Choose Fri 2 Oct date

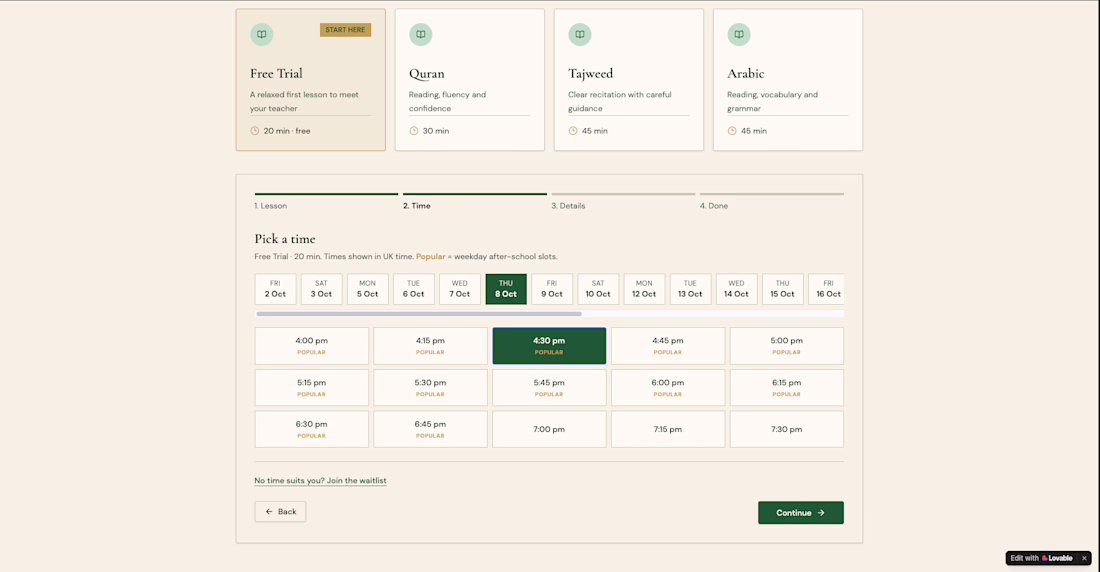[275, 289]
